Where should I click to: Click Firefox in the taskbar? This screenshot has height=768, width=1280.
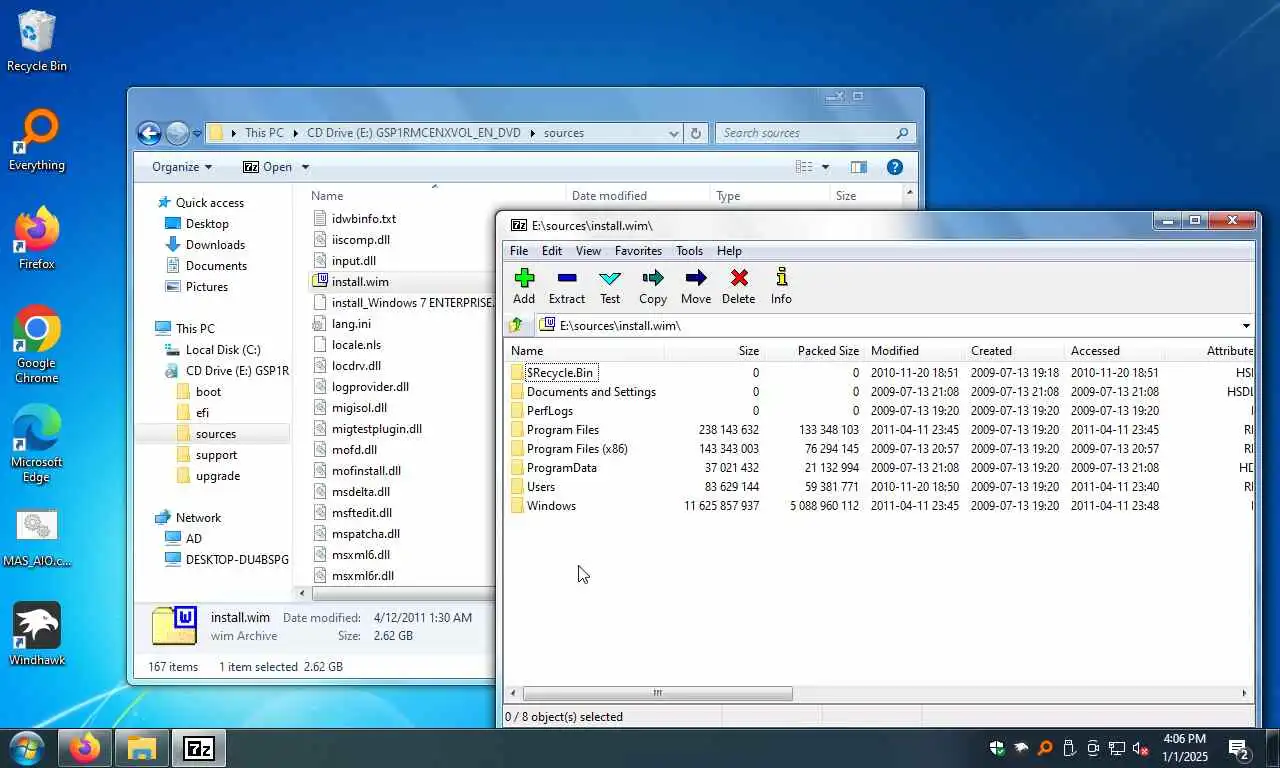(x=85, y=748)
